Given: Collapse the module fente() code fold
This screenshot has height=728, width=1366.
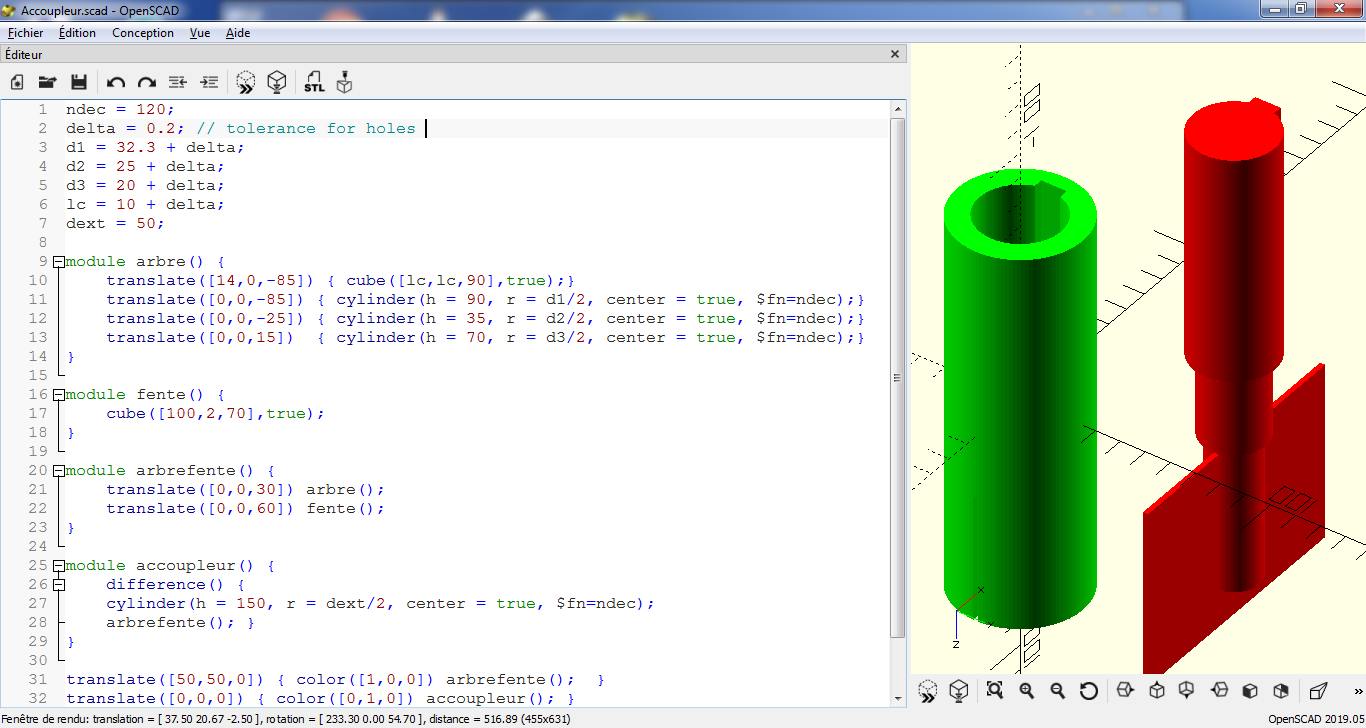Looking at the screenshot, I should click(x=59, y=394).
